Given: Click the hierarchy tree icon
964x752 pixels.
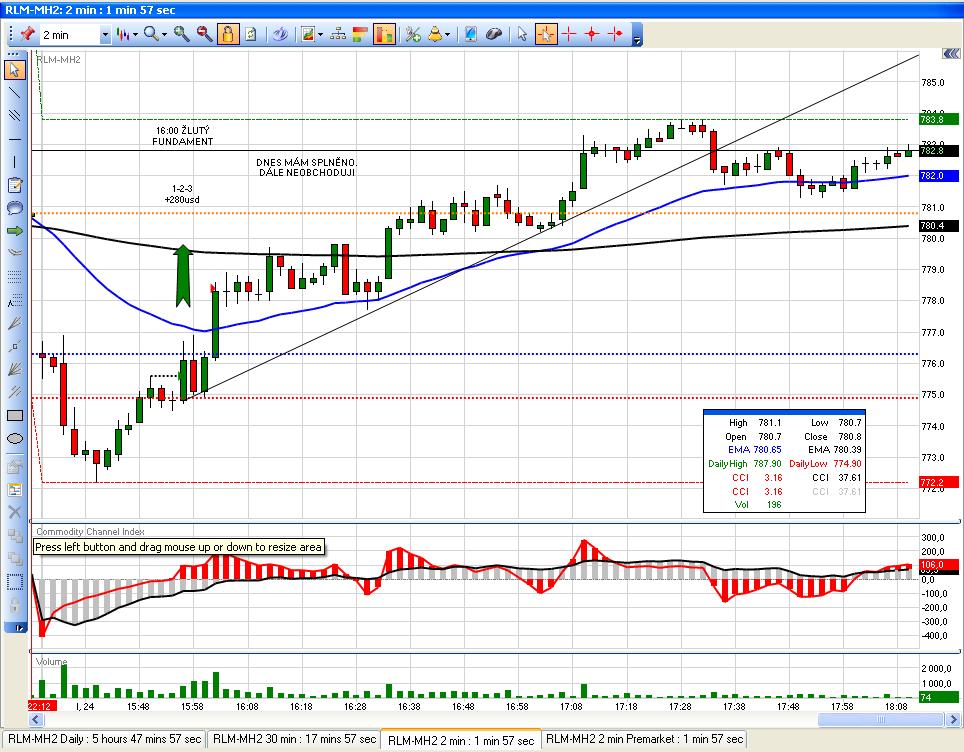Looking at the screenshot, I should click(338, 34).
